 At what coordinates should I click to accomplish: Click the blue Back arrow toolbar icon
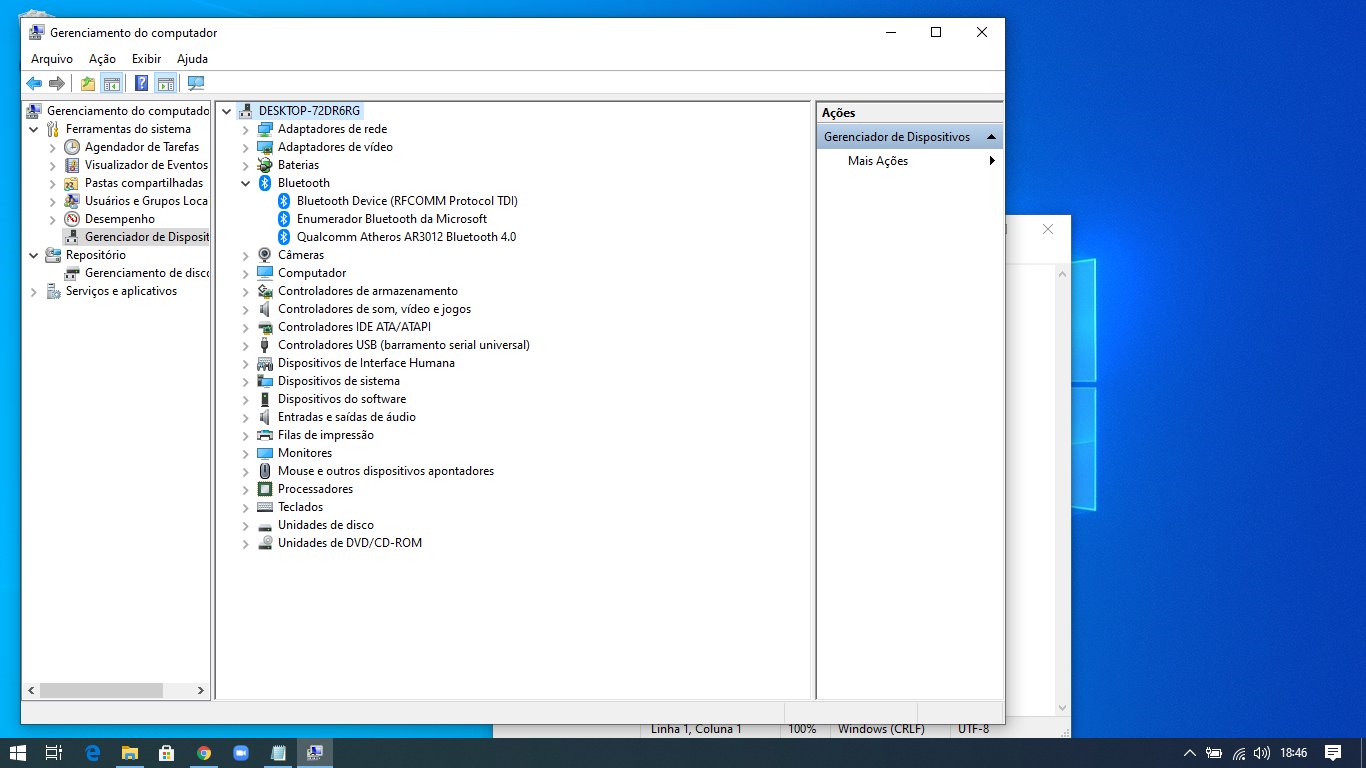pos(34,84)
